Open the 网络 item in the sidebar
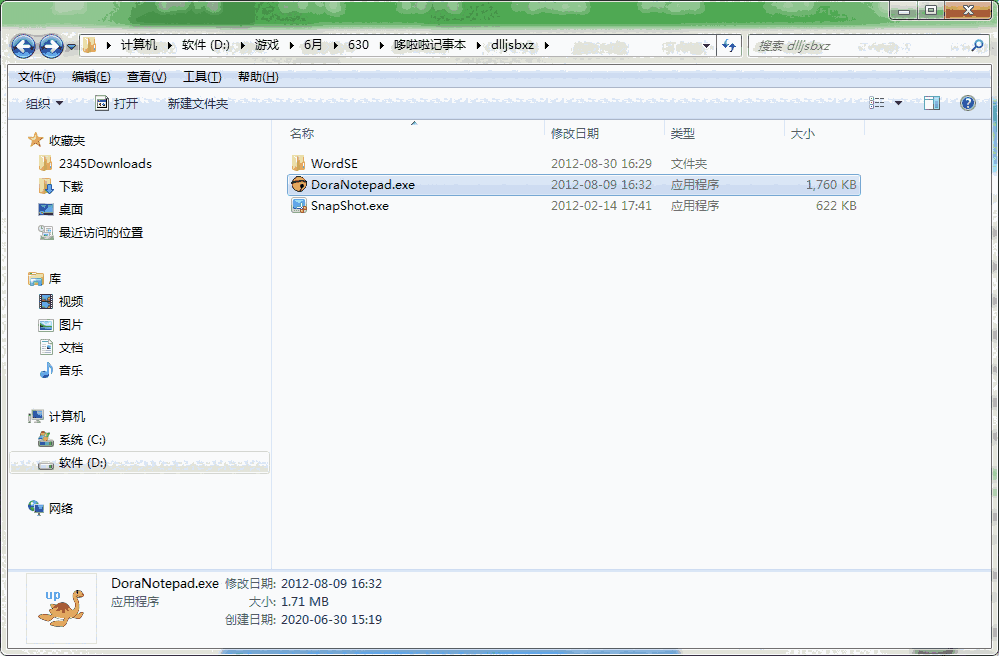 pos(60,508)
